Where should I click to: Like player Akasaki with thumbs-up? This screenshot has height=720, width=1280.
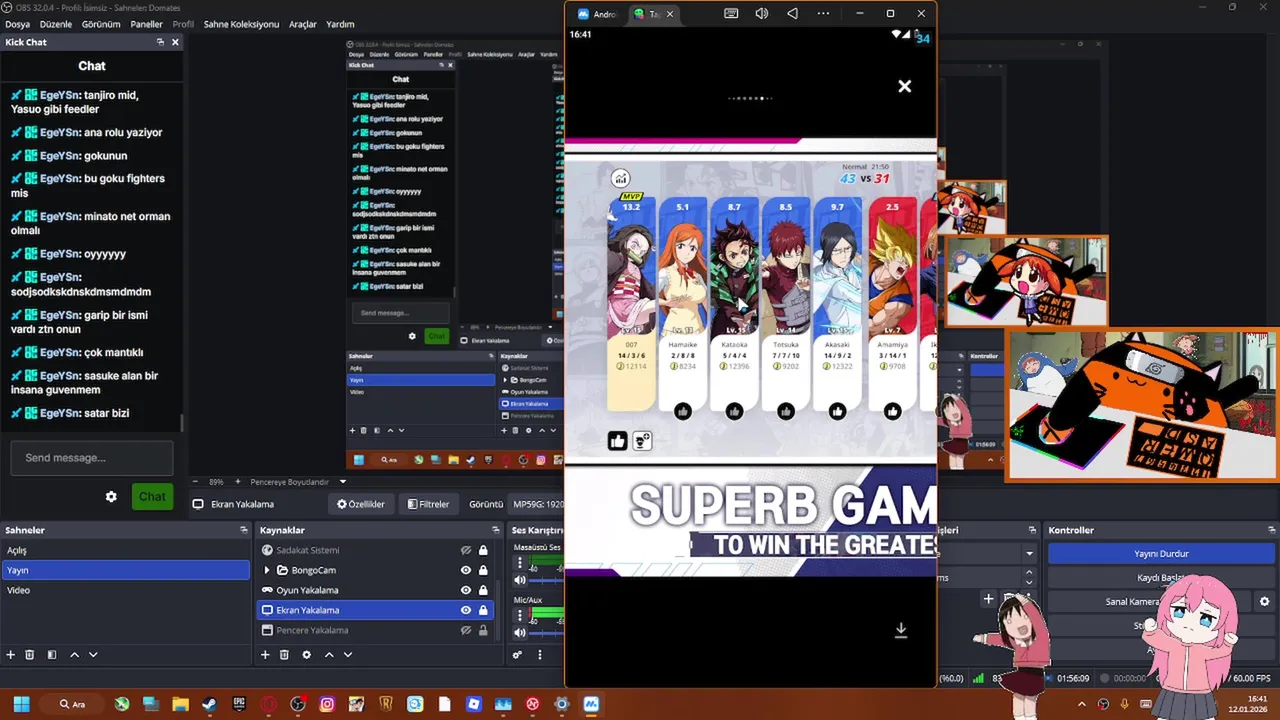837,411
